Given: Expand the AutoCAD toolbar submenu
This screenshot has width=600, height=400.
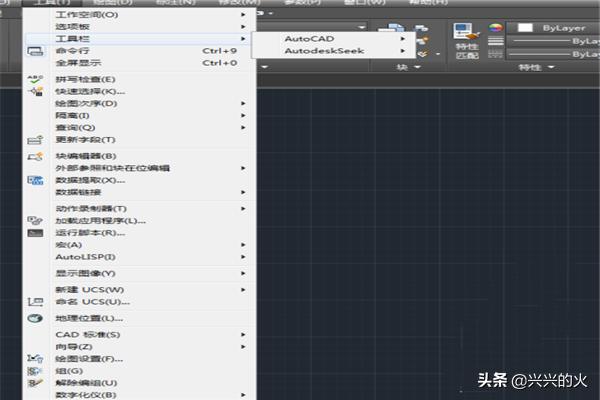Looking at the screenshot, I should coord(309,38).
